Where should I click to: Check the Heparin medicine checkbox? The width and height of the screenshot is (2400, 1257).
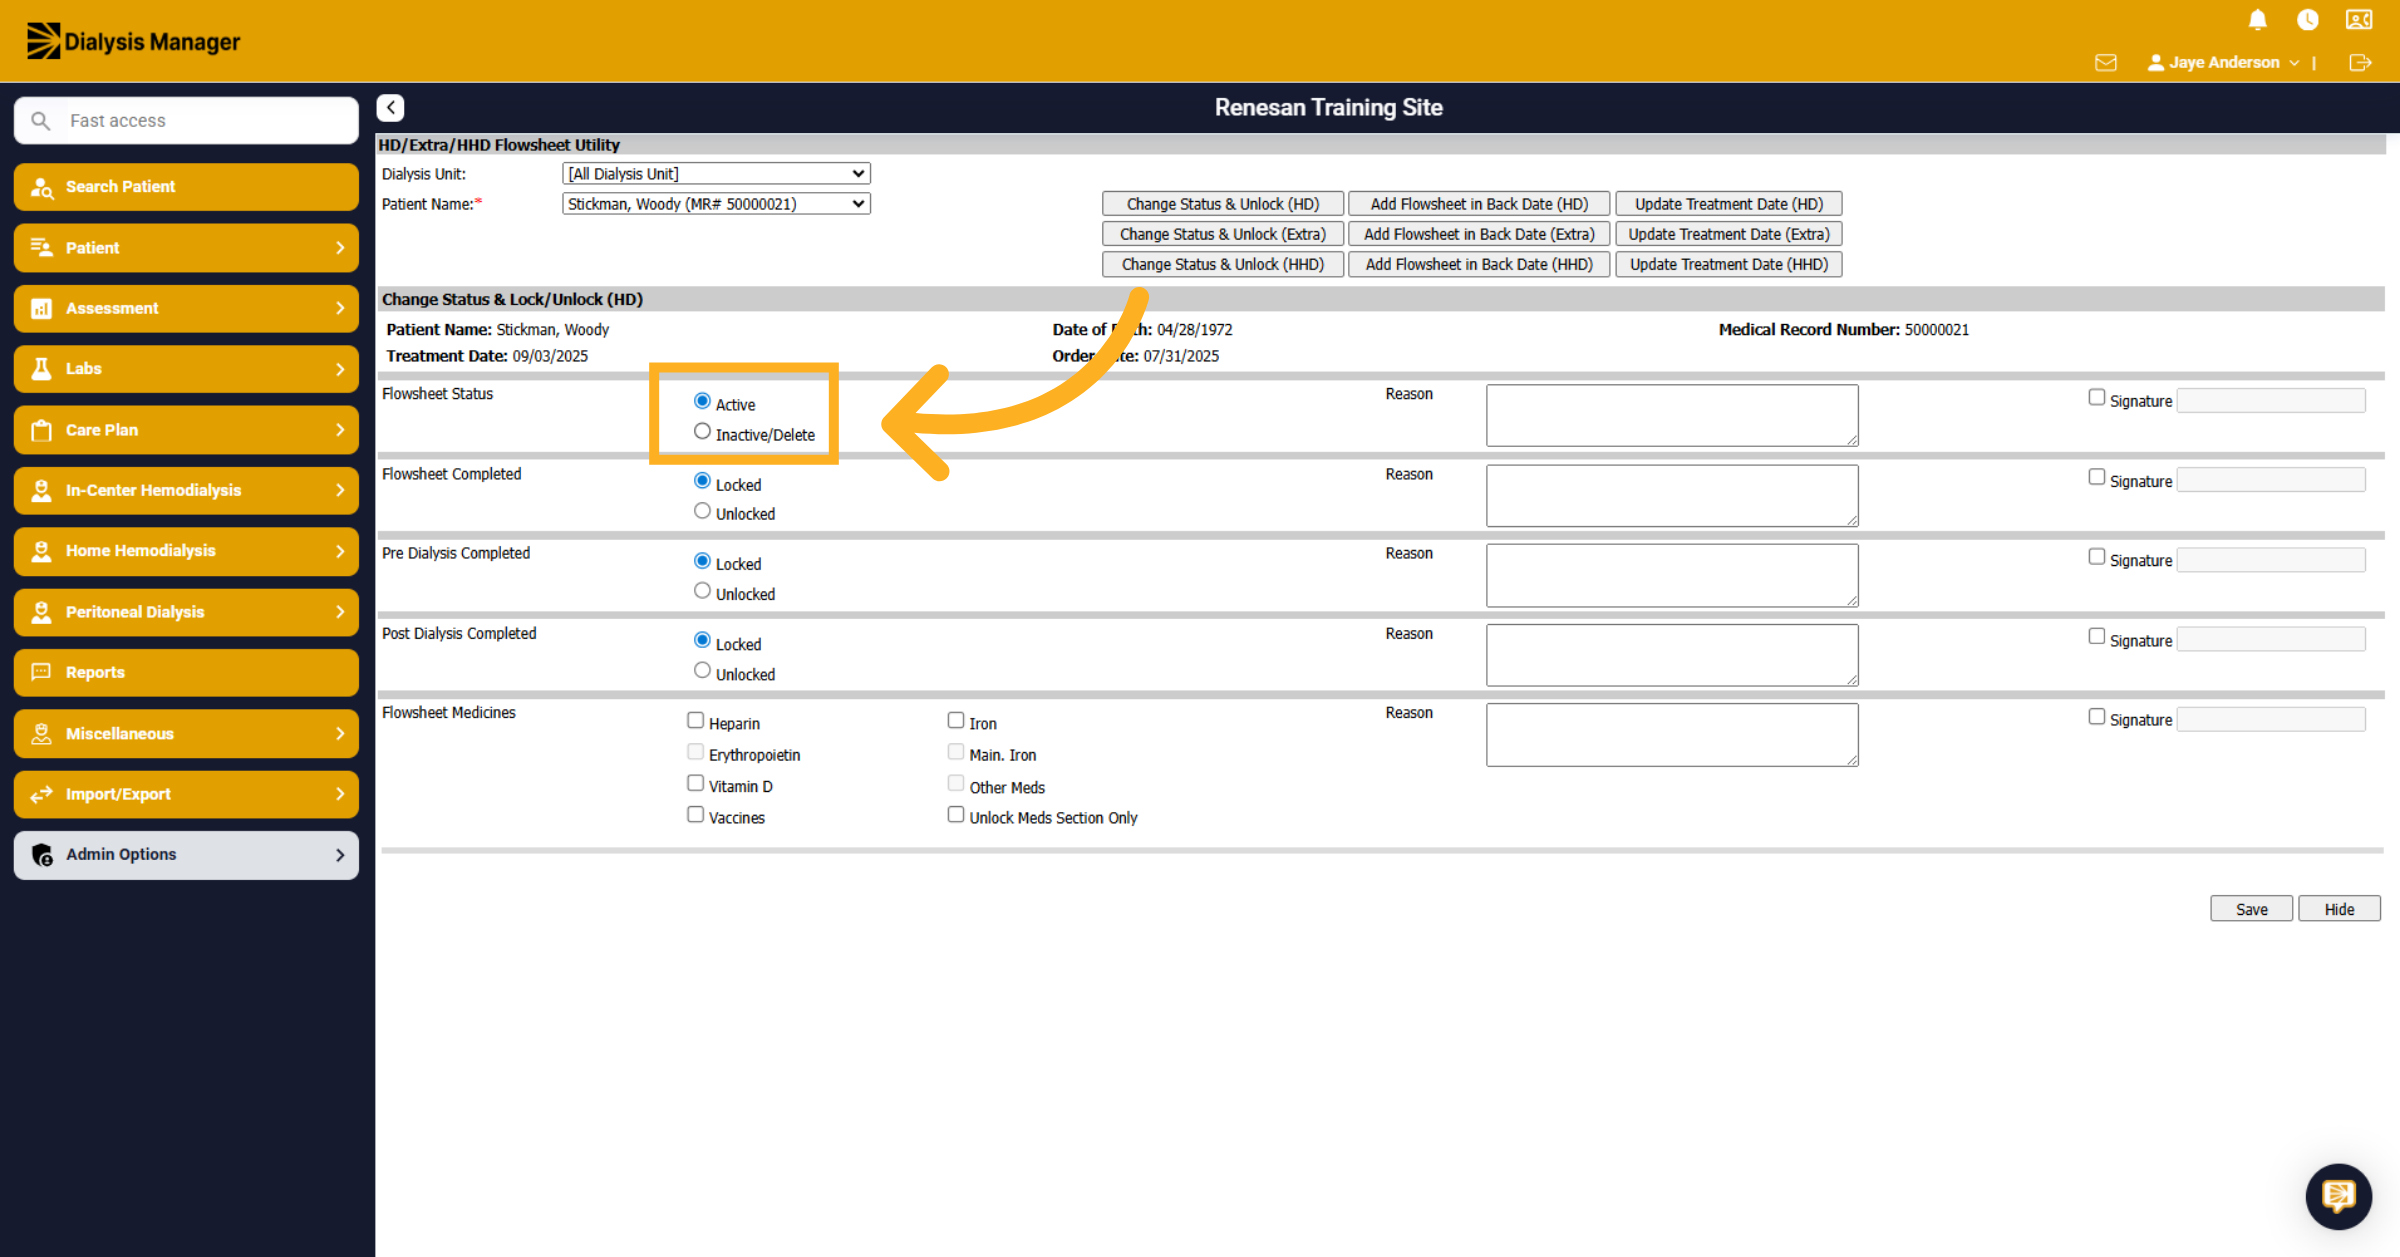point(695,720)
